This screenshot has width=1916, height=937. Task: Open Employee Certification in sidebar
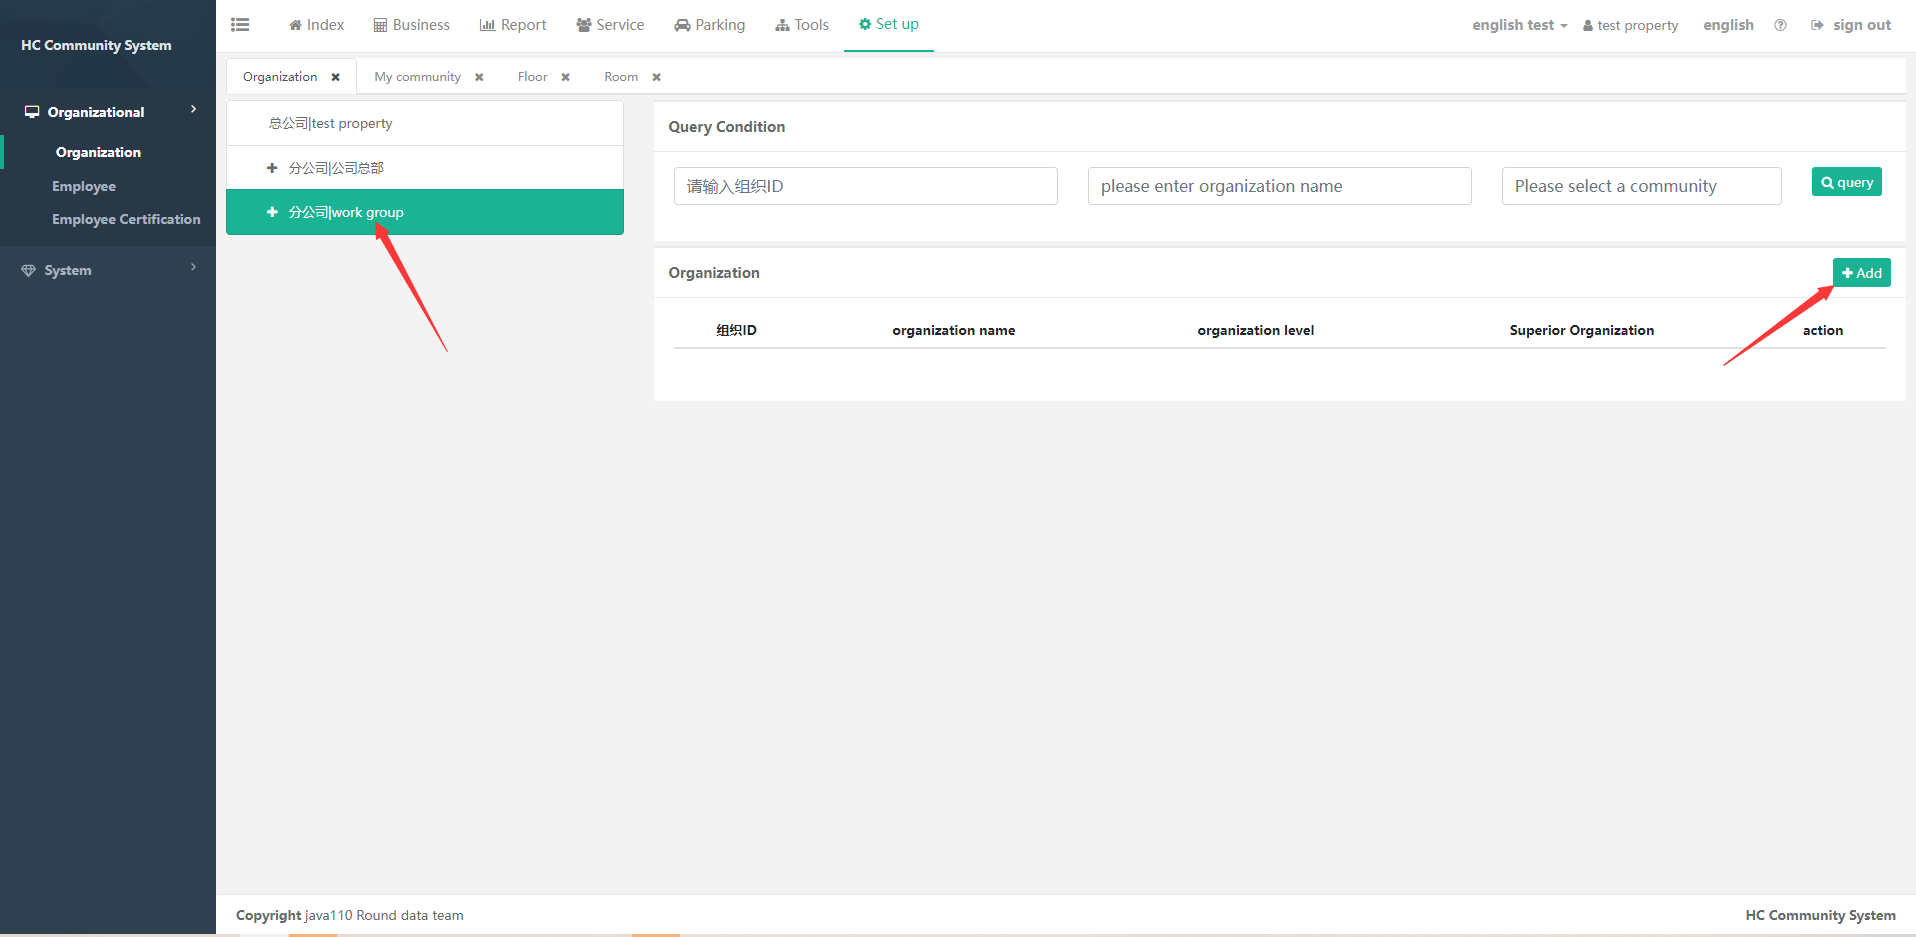coord(126,219)
